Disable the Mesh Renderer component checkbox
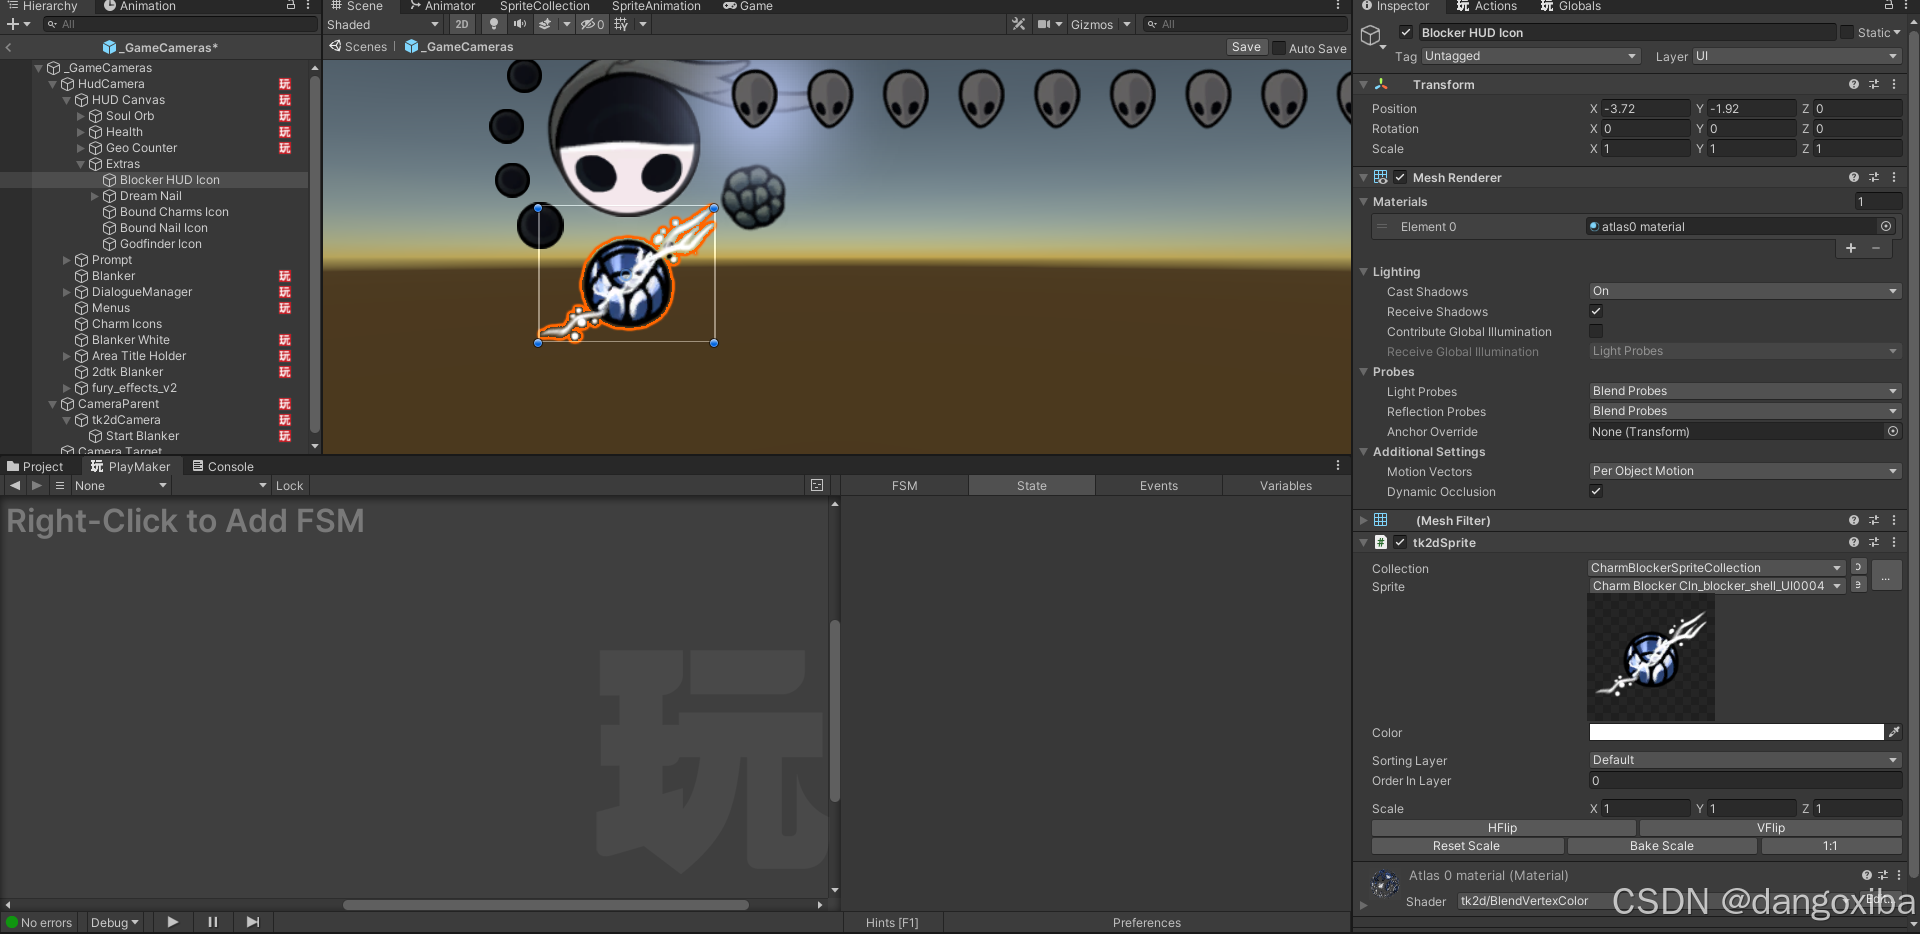Screen dimensions: 1920x934 (1400, 177)
